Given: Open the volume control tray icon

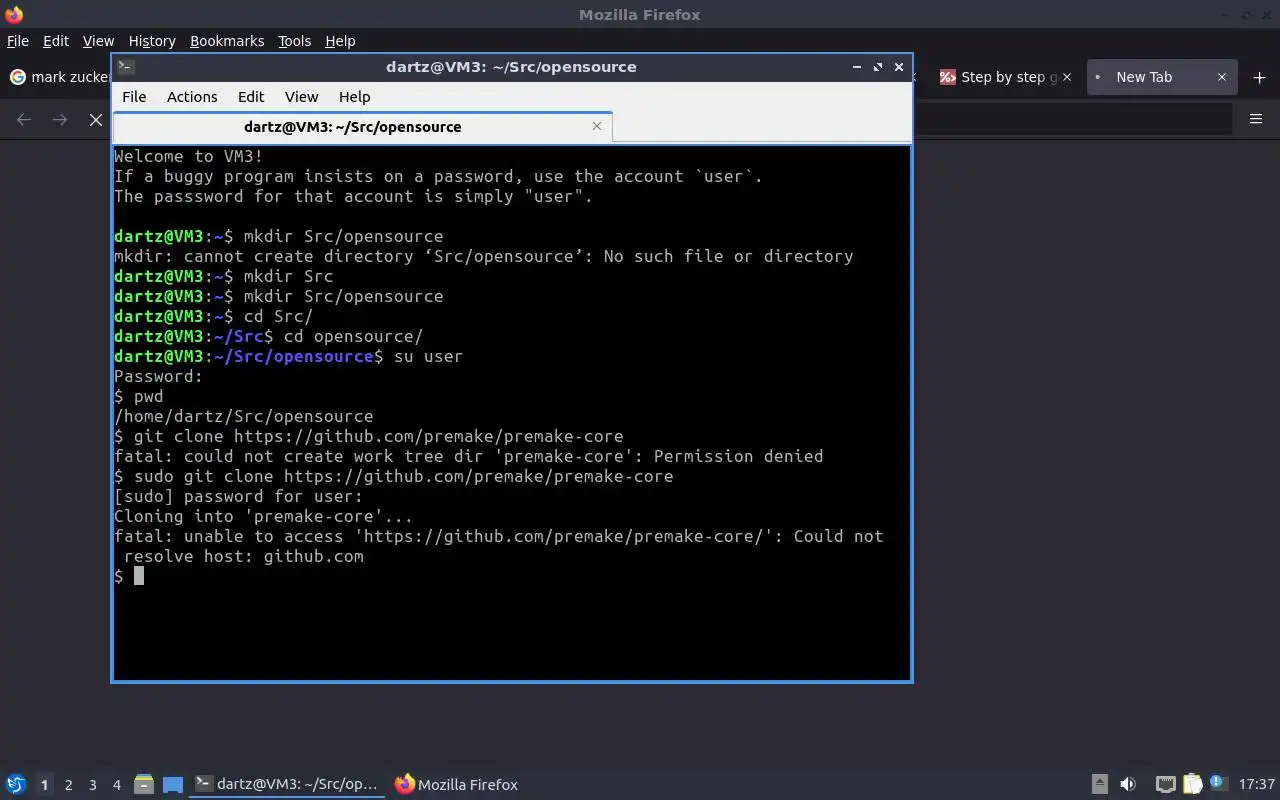Looking at the screenshot, I should tap(1128, 784).
